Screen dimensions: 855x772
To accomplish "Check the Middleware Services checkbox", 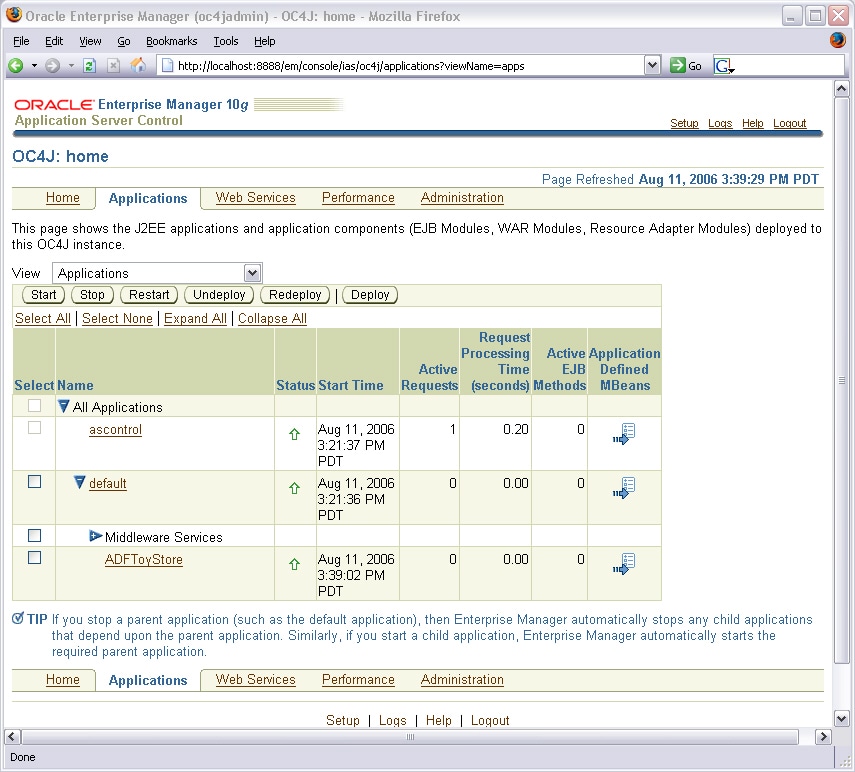I will click(x=34, y=535).
